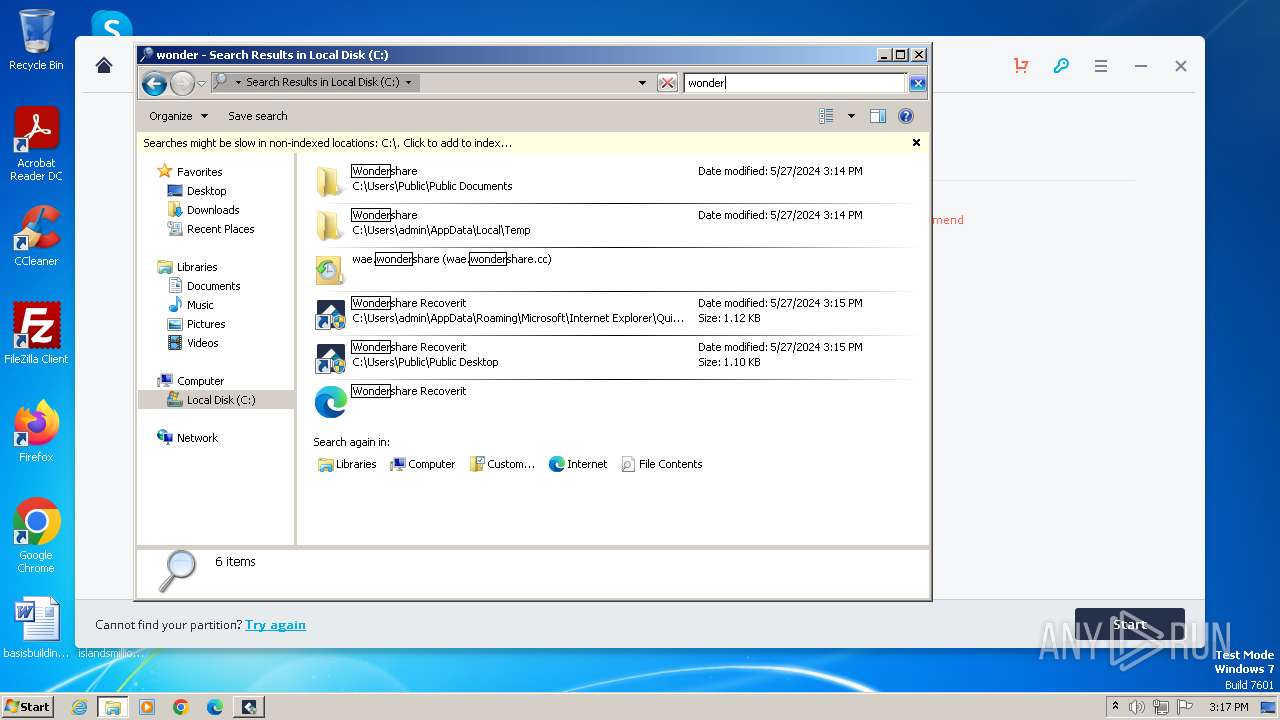This screenshot has width=1280, height=720.
Task: Show hidden system tray icons
Action: (x=1115, y=707)
